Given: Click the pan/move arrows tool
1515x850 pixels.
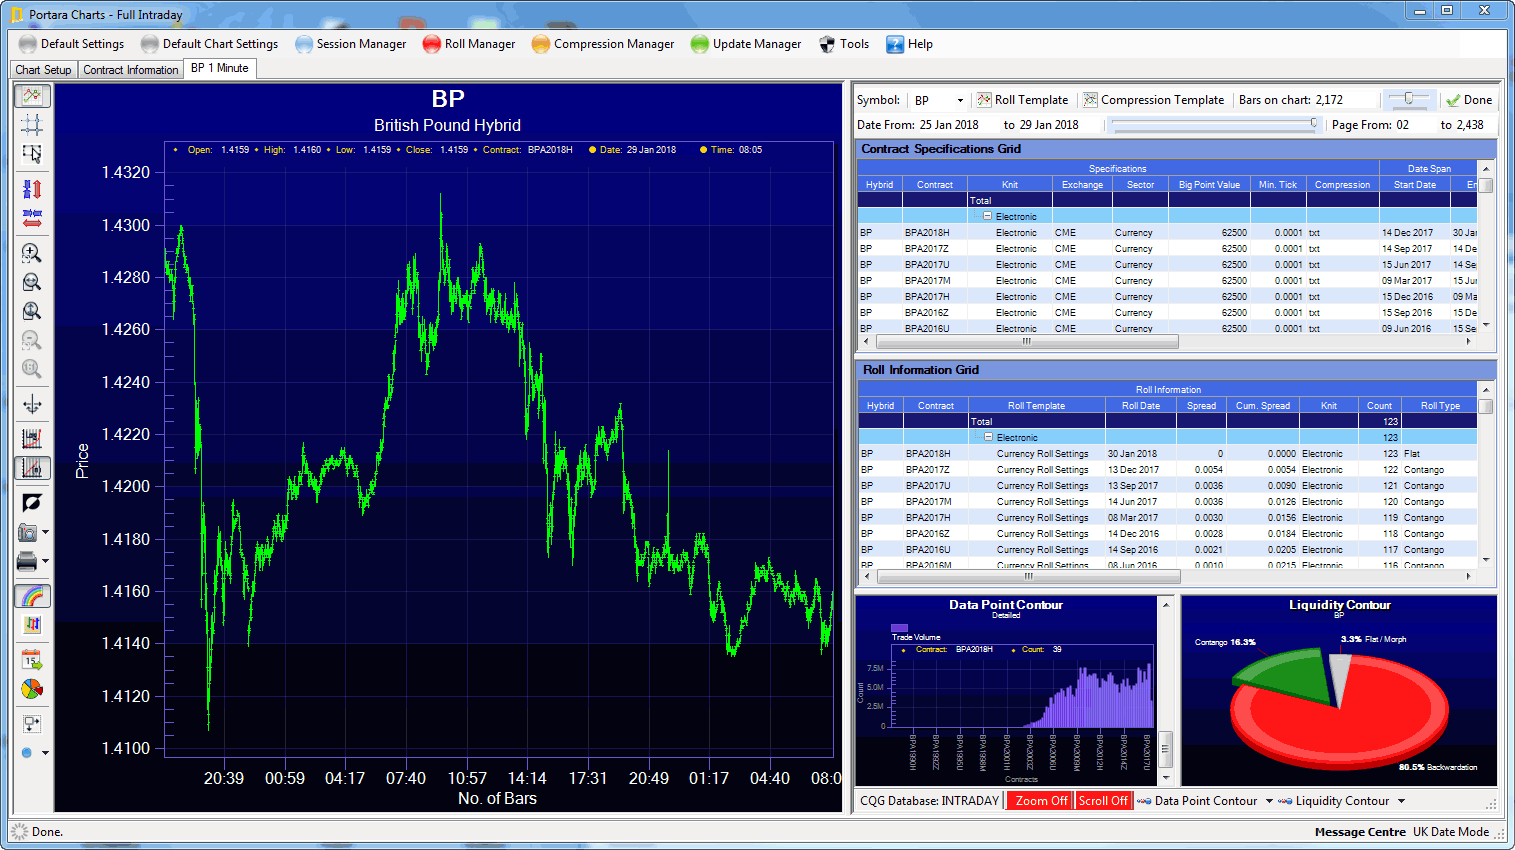Looking at the screenshot, I should click(32, 404).
